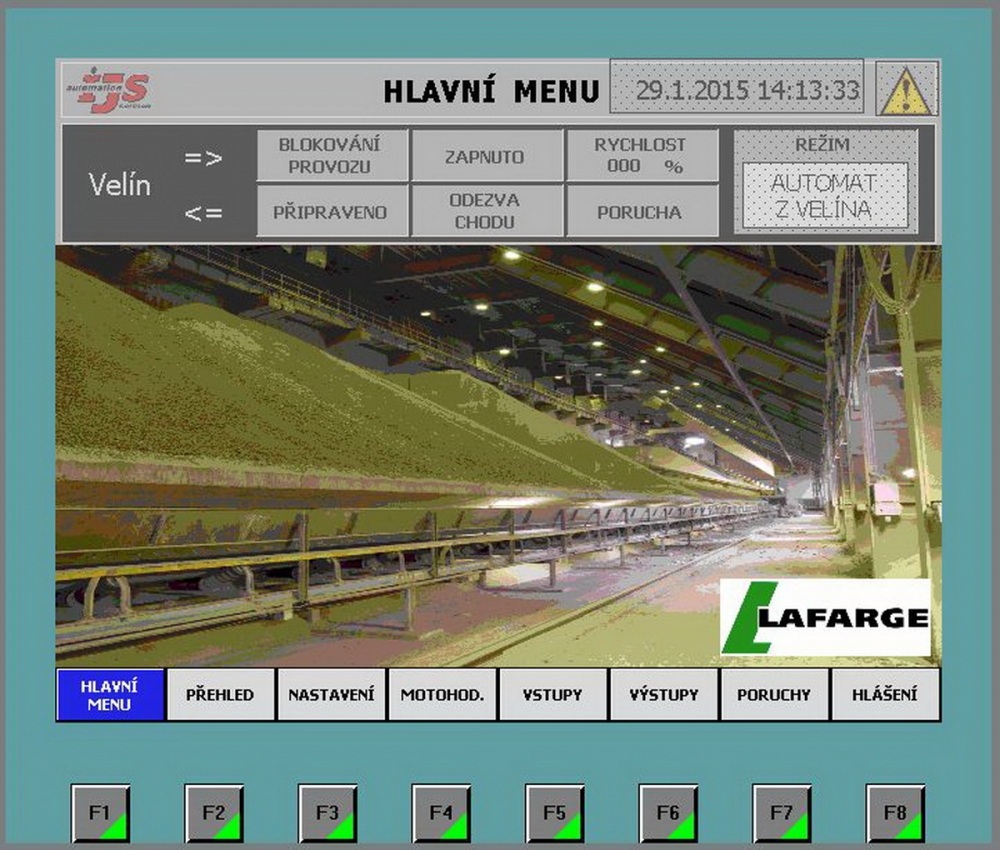Go to the PORUCHY screen
Screen dimensions: 1000x850
pyautogui.click(x=774, y=695)
